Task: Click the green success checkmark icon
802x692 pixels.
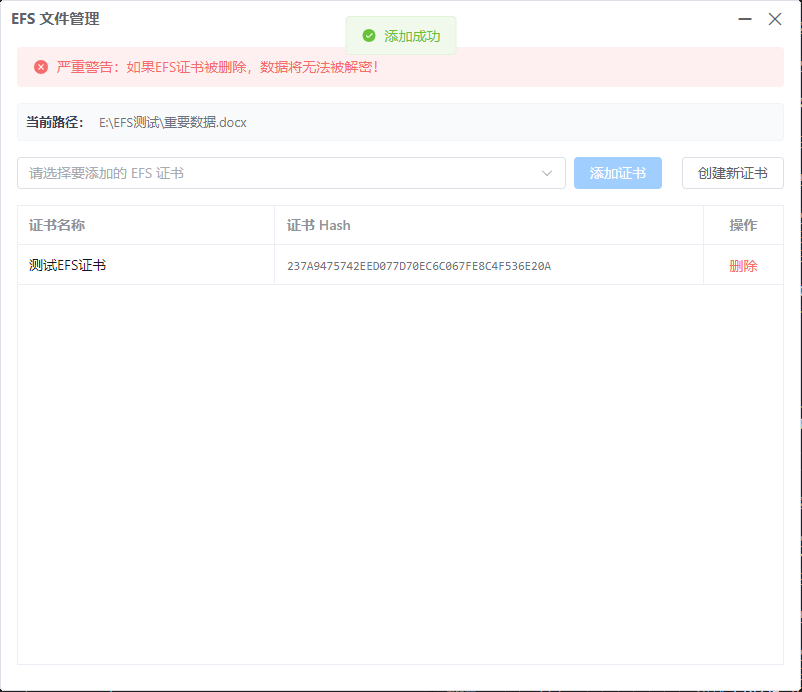Action: (x=369, y=36)
